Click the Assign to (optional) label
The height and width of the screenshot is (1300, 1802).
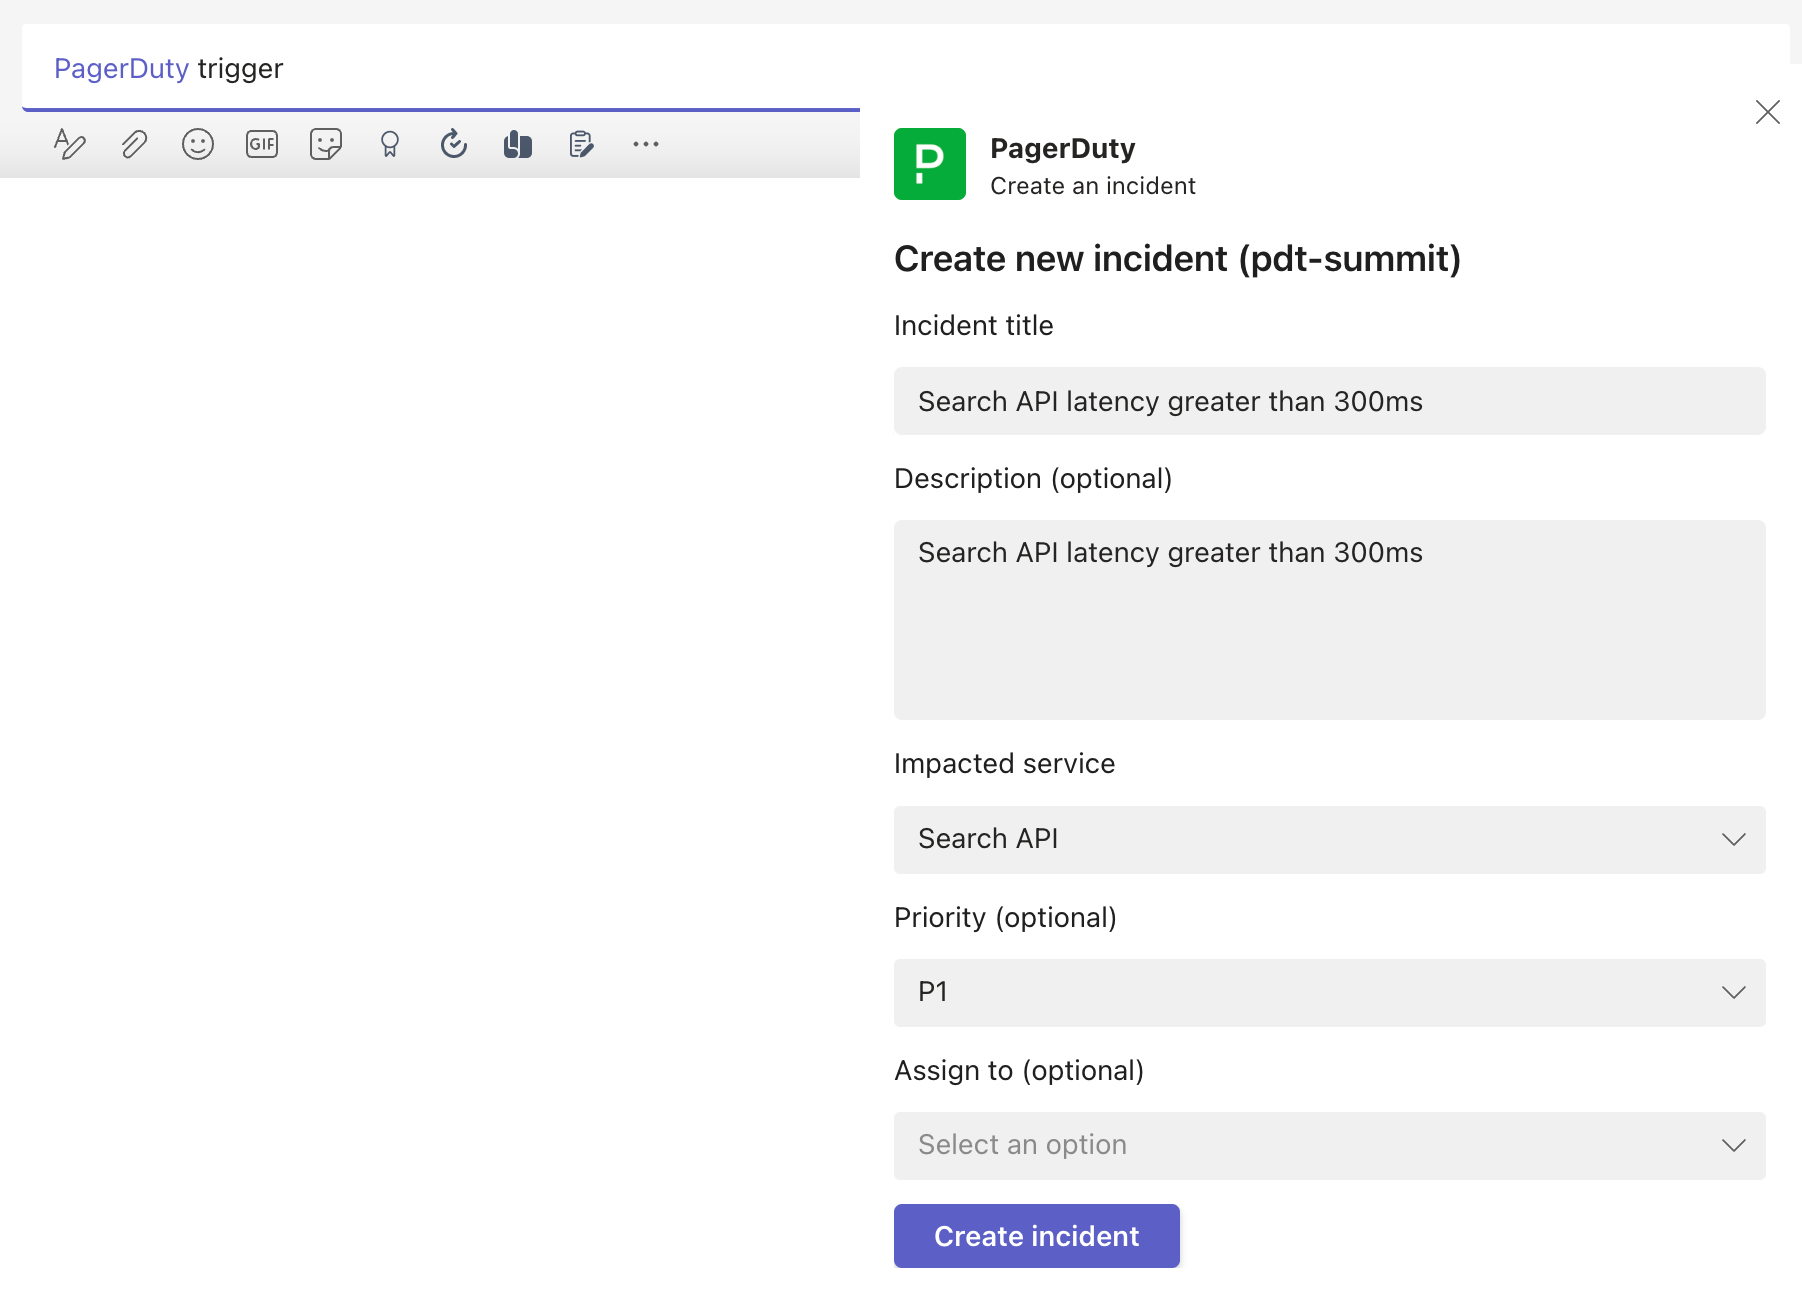tap(1019, 1071)
